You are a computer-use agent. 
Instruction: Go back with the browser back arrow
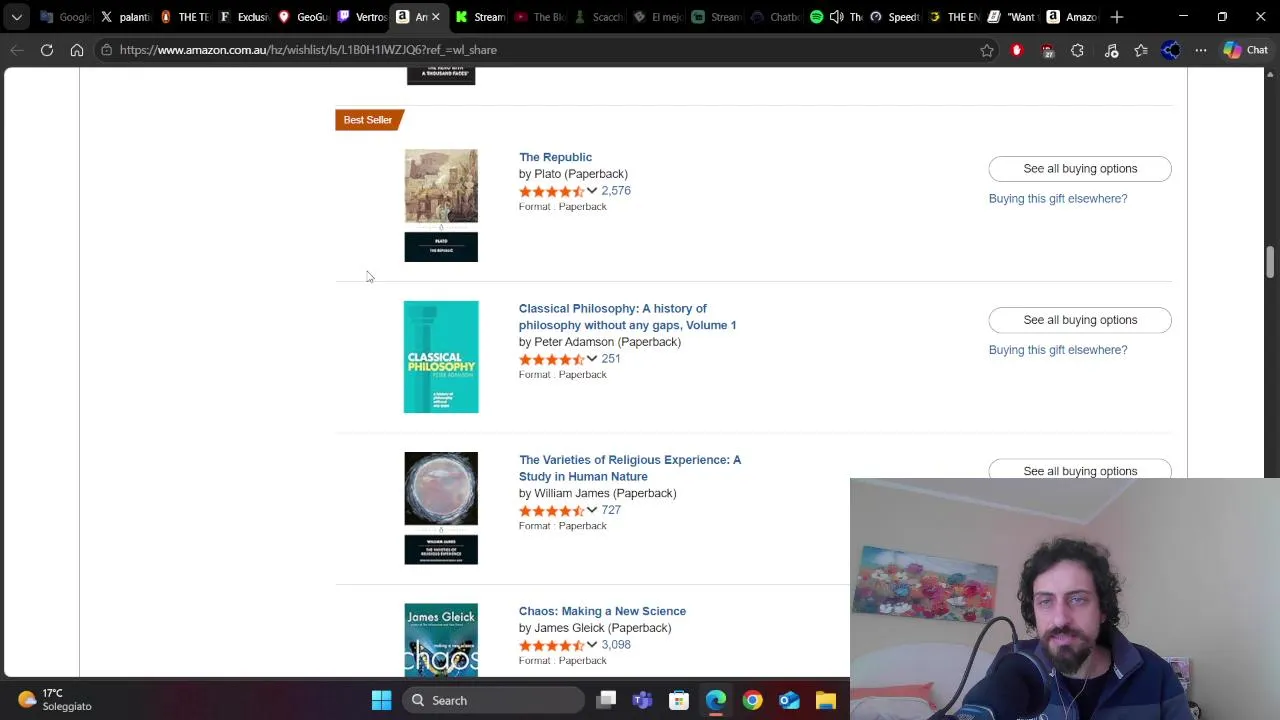tap(17, 50)
